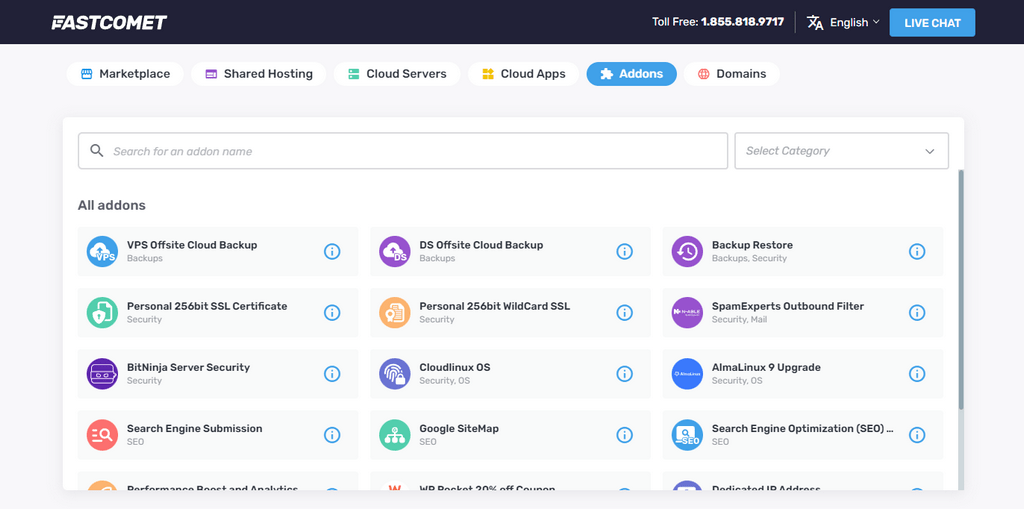Click the VPS Offsite Cloud Backup icon
The height and width of the screenshot is (509, 1024).
coord(103,252)
